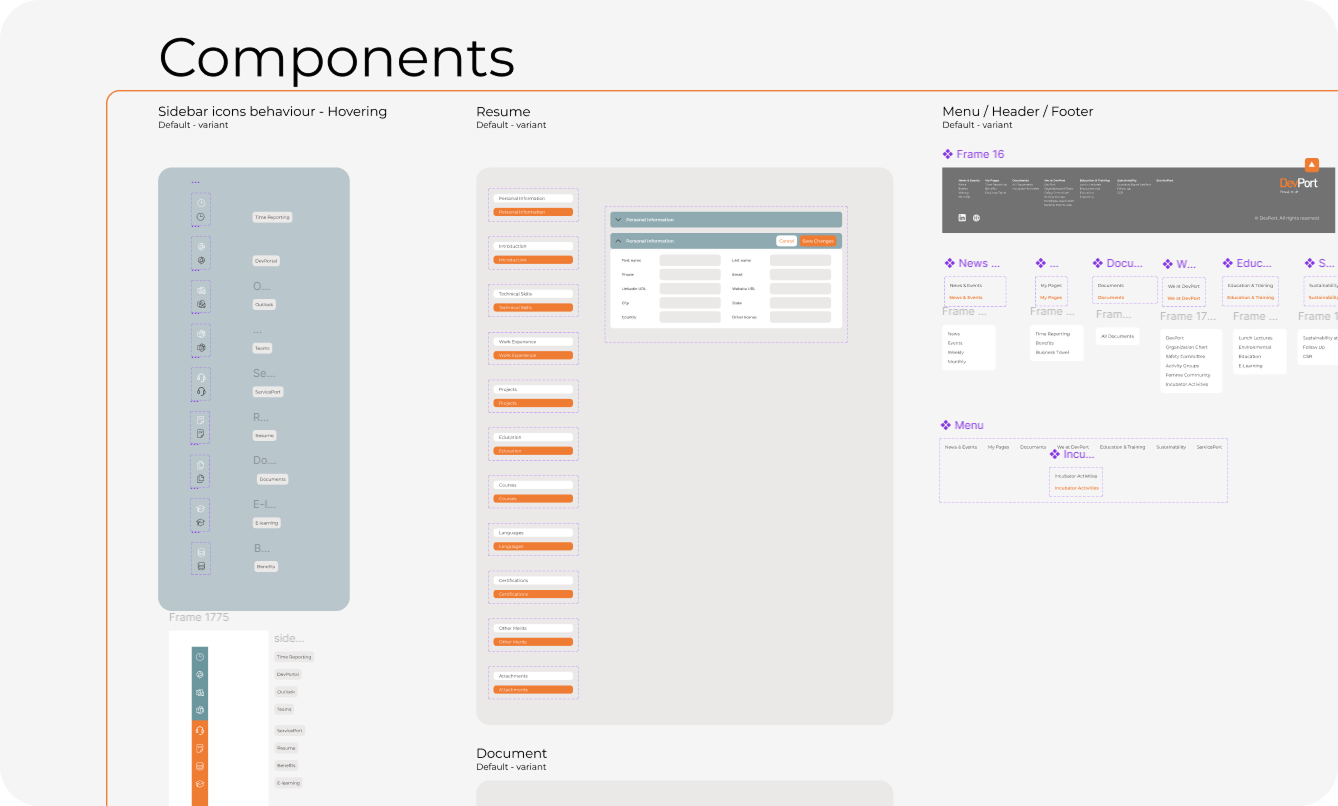Image resolution: width=1338 pixels, height=806 pixels.
Task: Click the dark Resume note icon
Action: (201, 435)
